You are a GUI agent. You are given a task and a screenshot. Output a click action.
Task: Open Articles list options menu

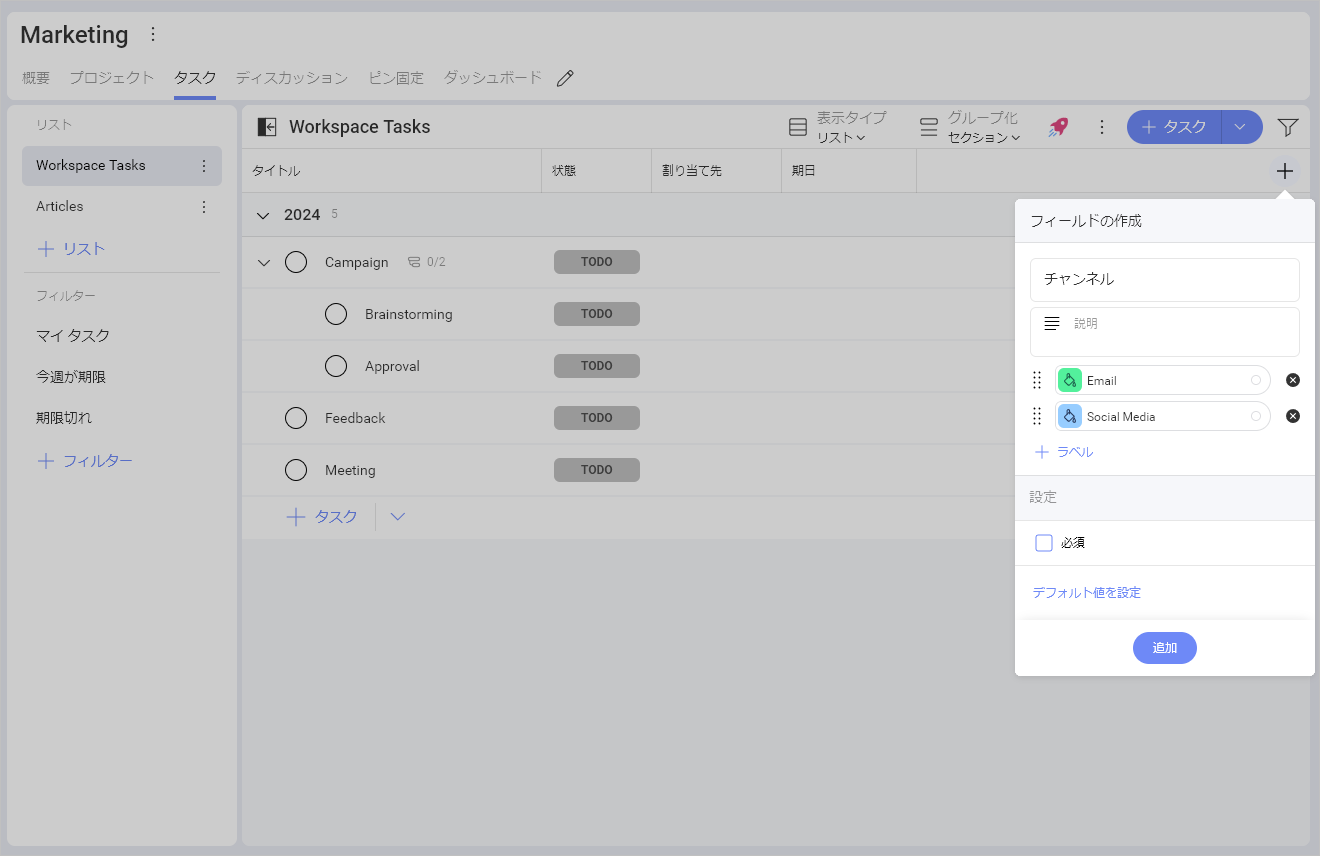(x=204, y=207)
